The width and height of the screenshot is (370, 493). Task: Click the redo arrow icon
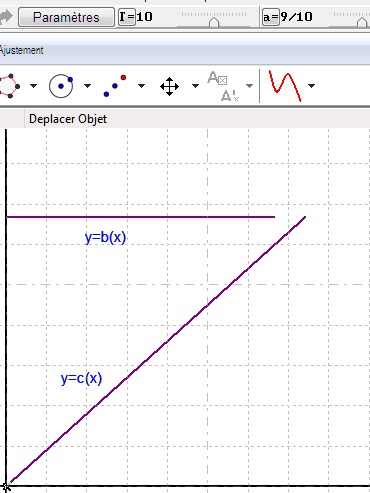tap(6, 17)
